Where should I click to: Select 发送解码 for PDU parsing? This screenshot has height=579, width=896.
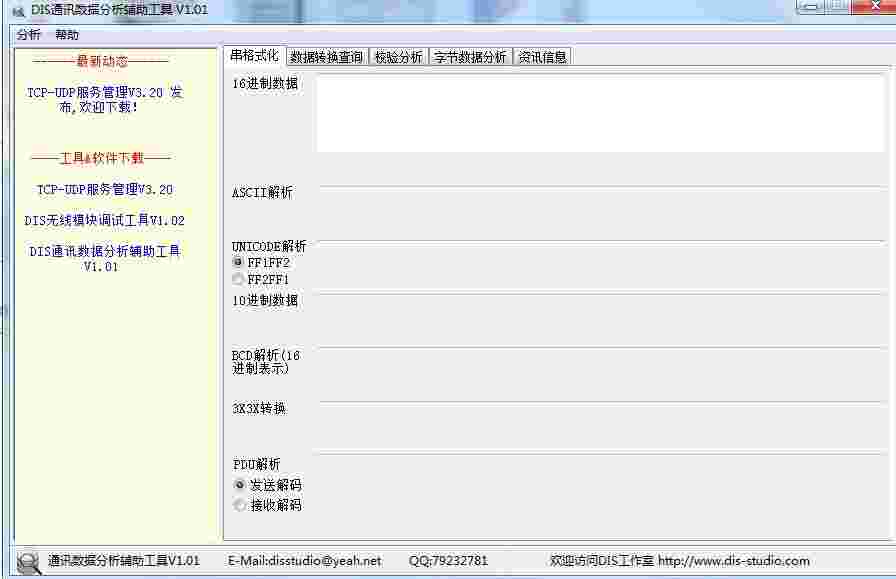point(238,485)
